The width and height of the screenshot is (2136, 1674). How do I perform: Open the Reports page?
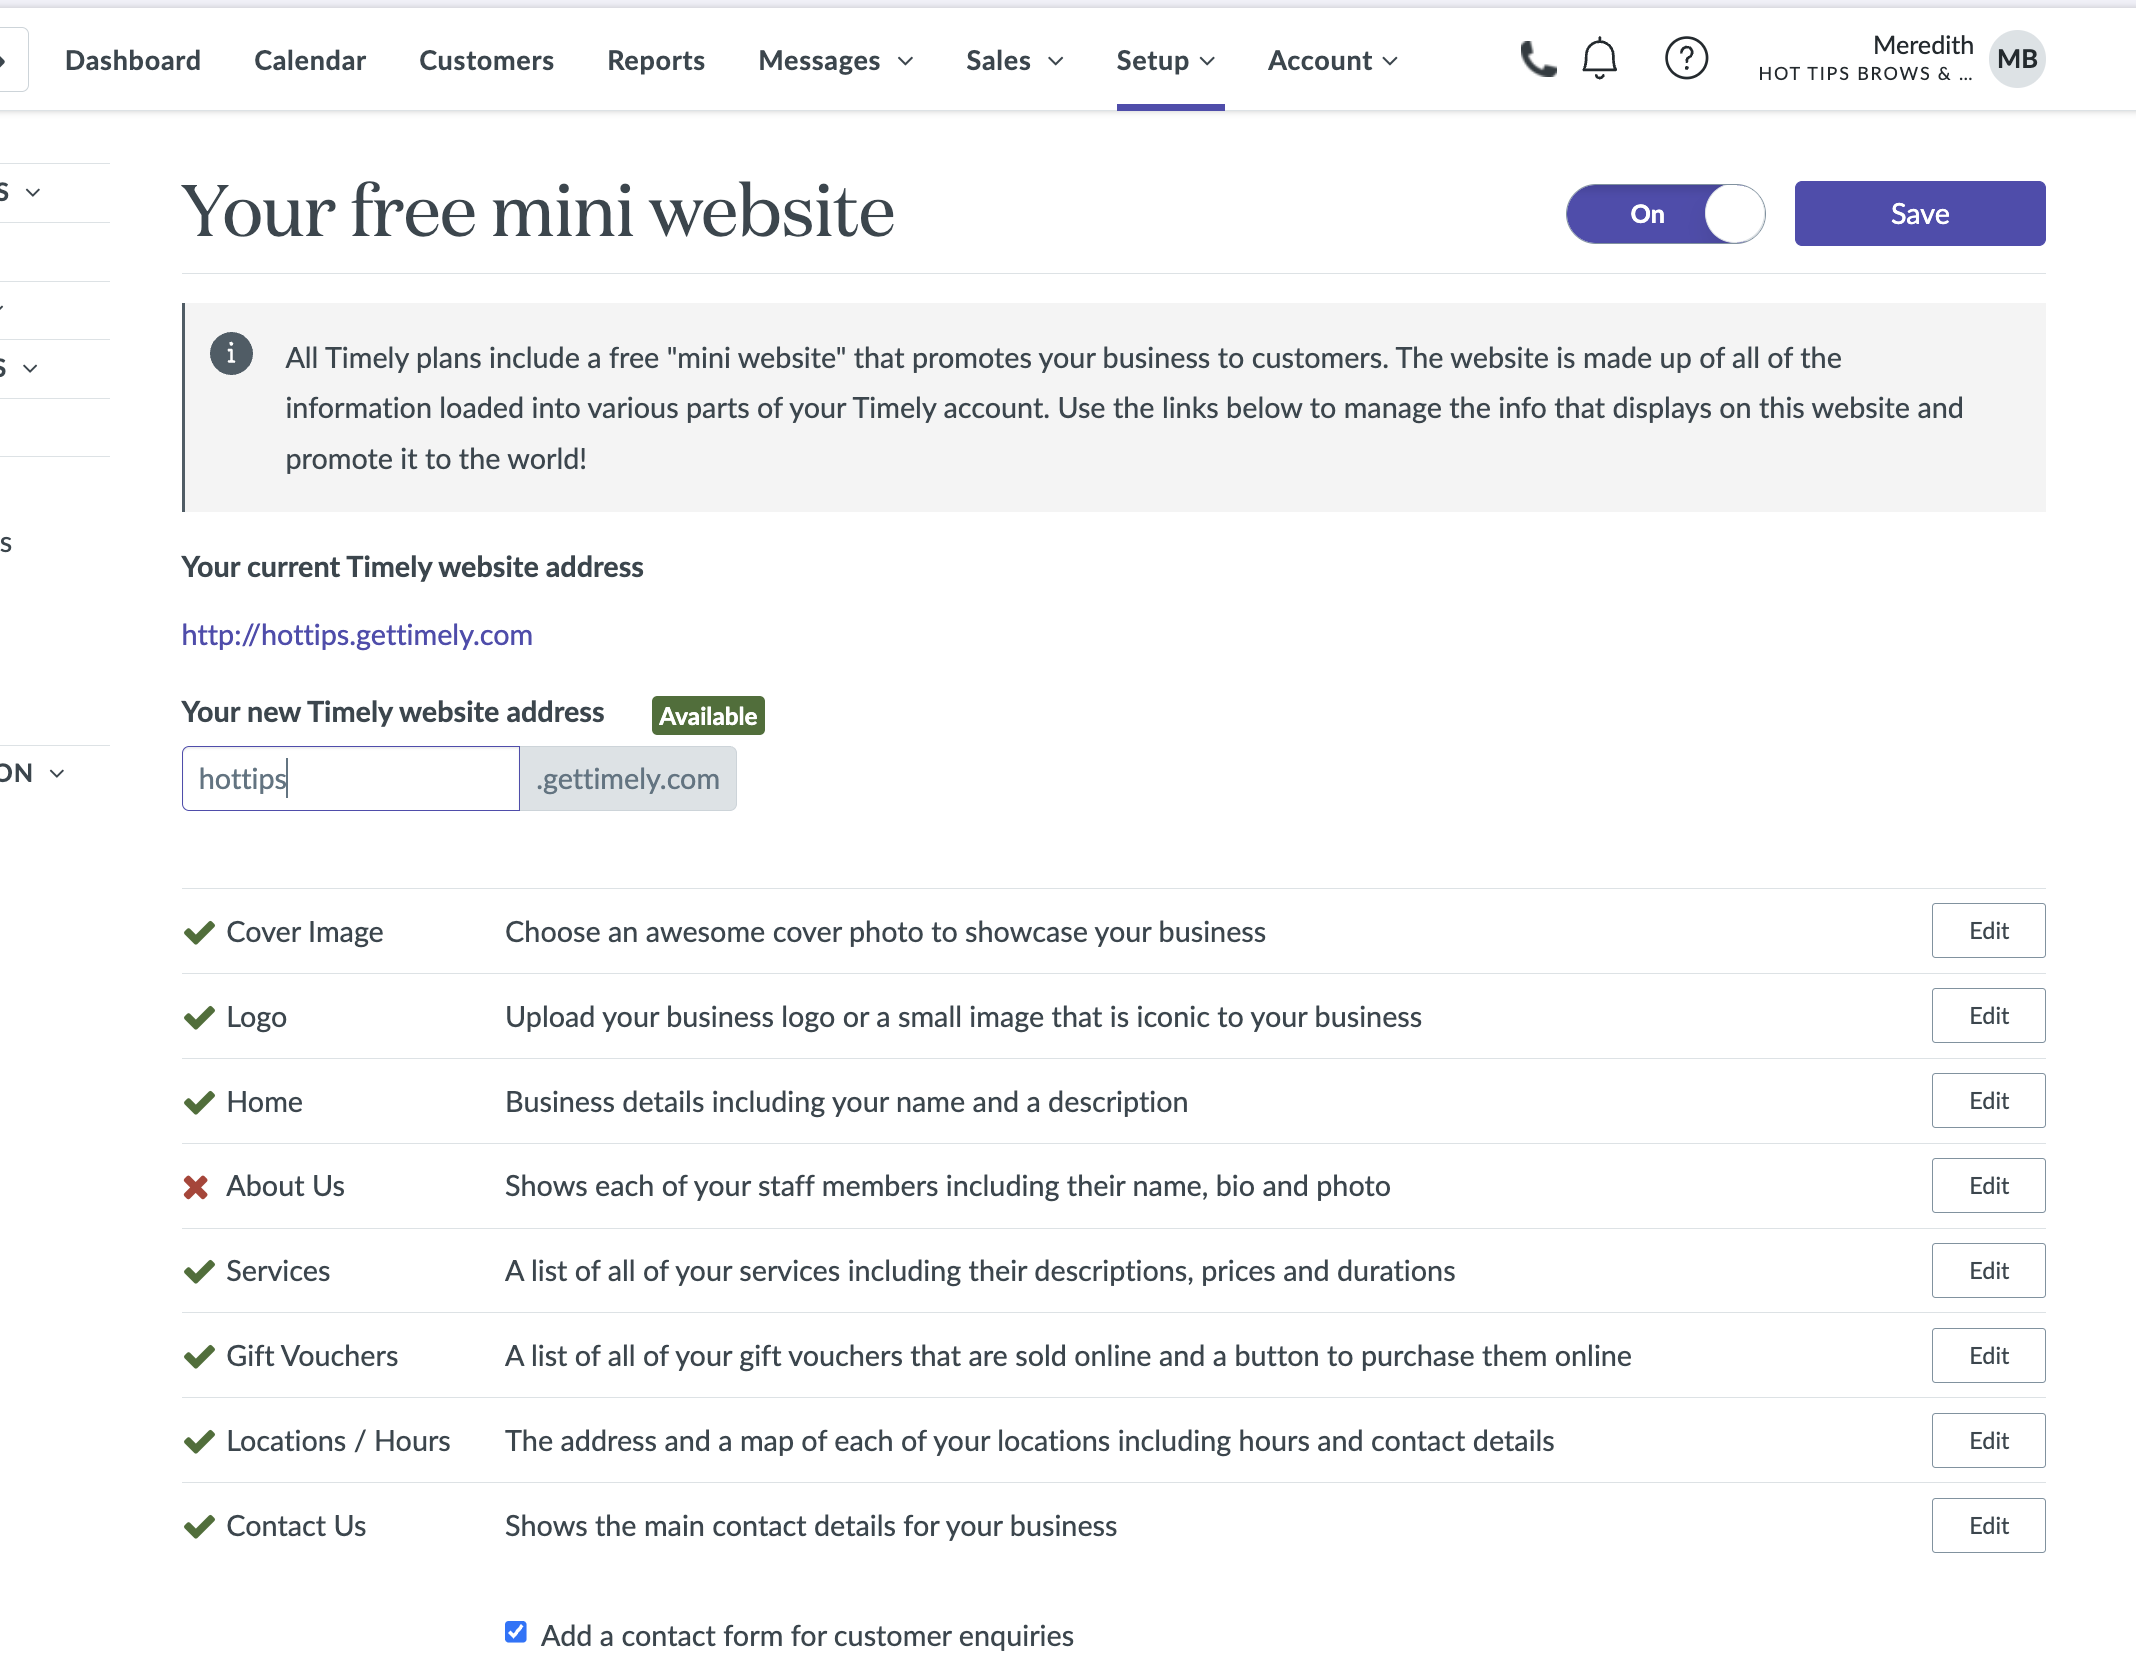coord(656,61)
